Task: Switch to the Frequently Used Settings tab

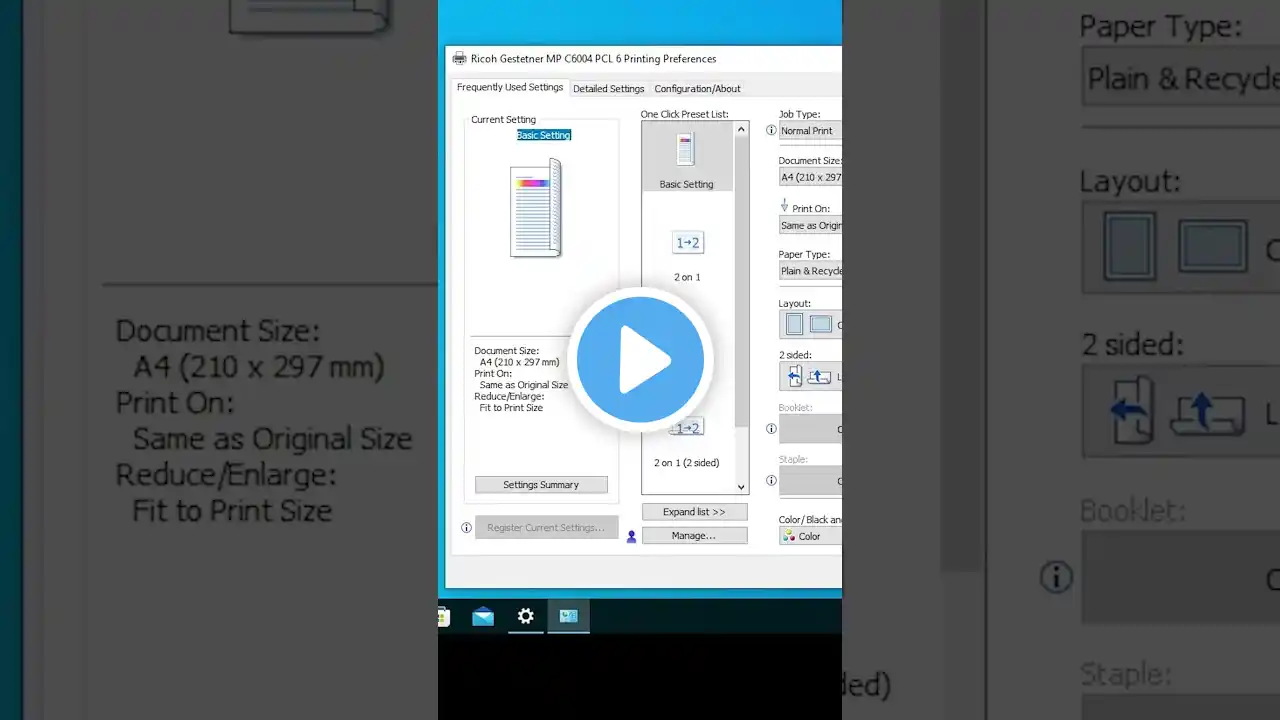Action: point(510,88)
